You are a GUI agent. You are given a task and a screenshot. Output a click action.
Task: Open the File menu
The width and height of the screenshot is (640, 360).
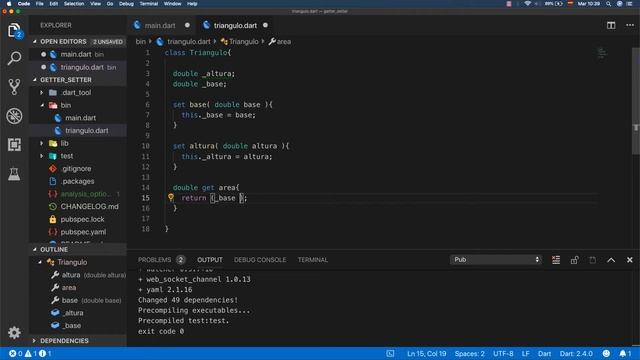(x=40, y=4)
